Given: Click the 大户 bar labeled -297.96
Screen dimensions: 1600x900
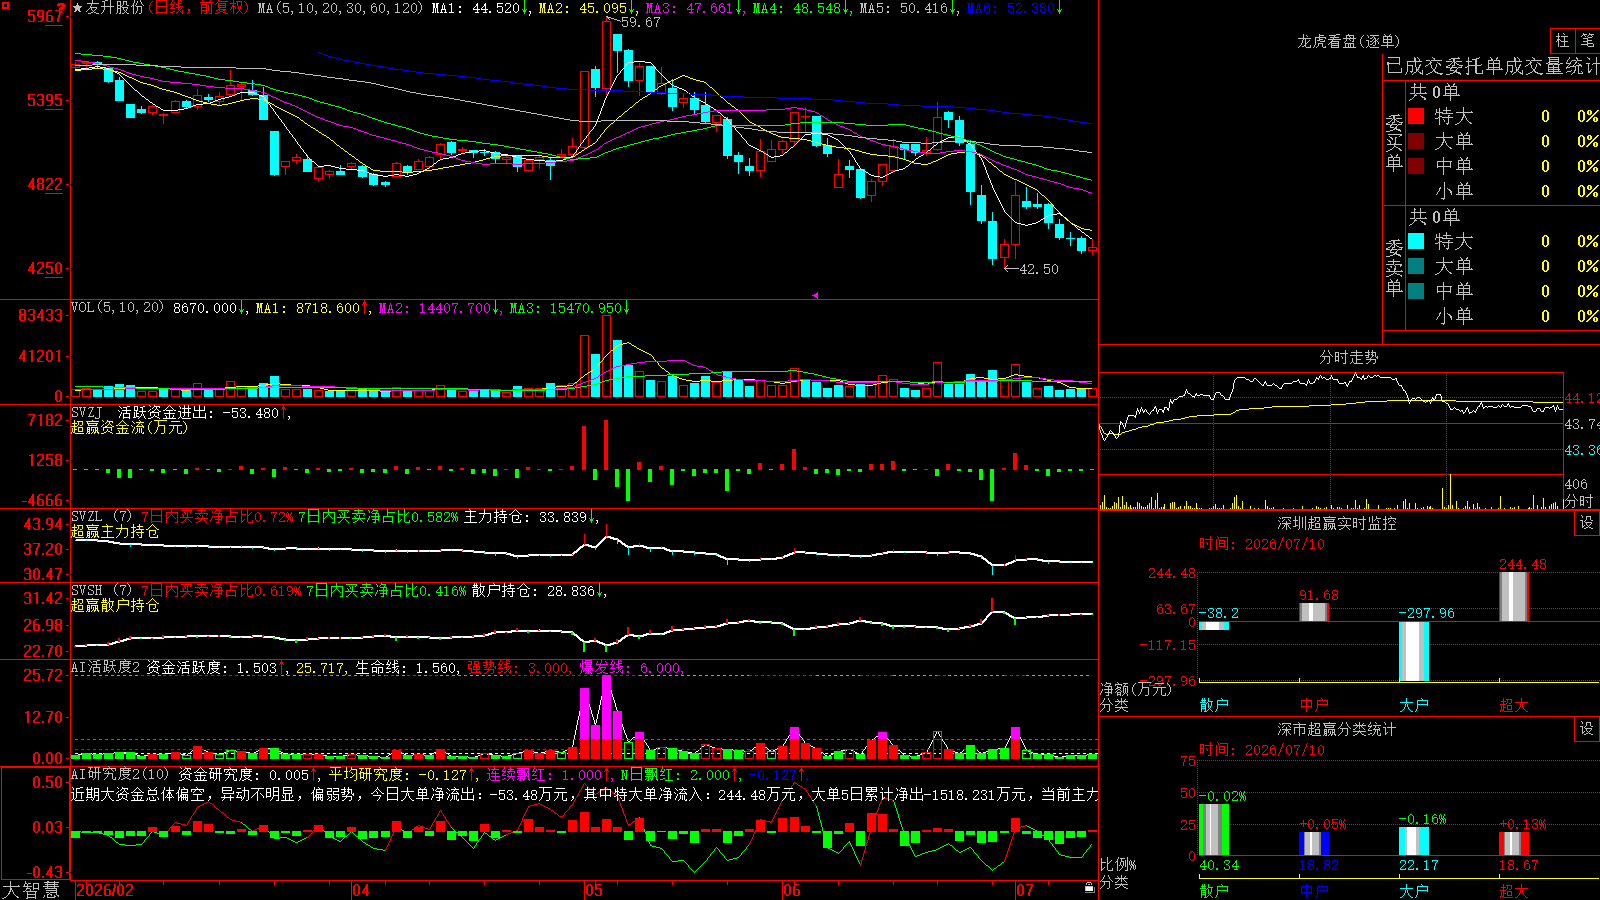Looking at the screenshot, I should point(1414,651).
